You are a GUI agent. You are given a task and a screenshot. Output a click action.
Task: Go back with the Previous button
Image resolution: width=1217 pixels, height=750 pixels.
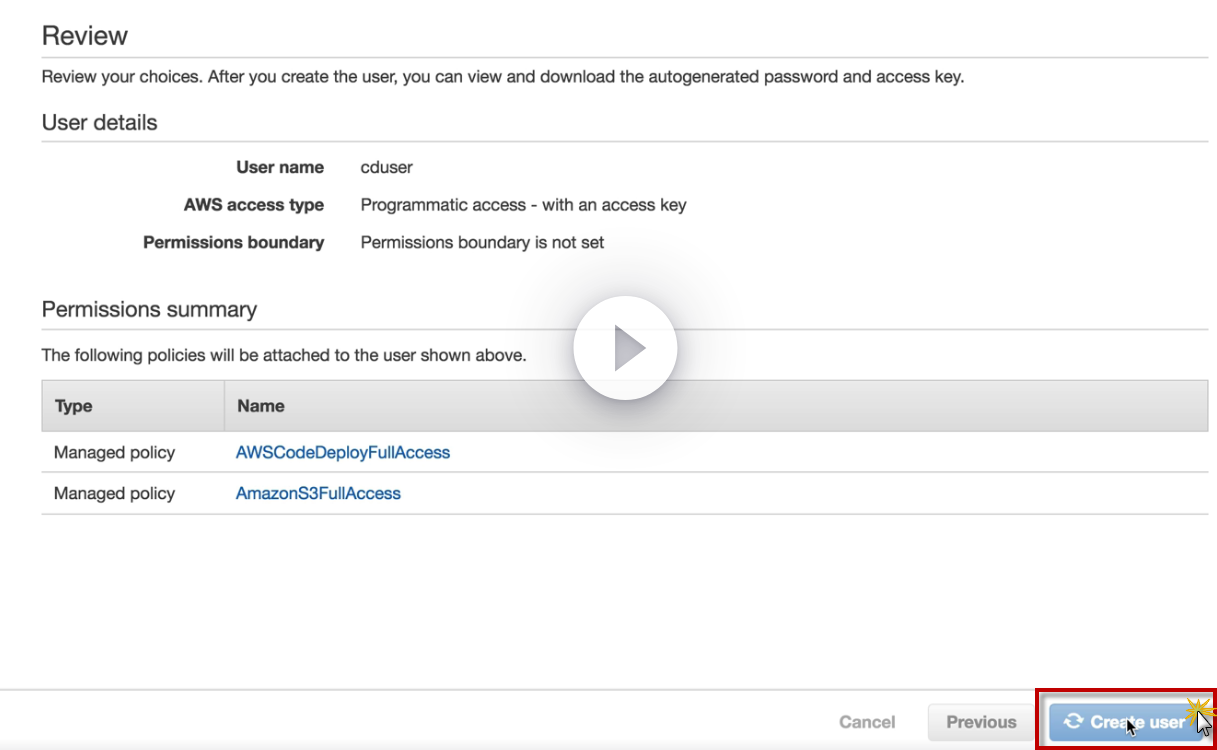981,722
